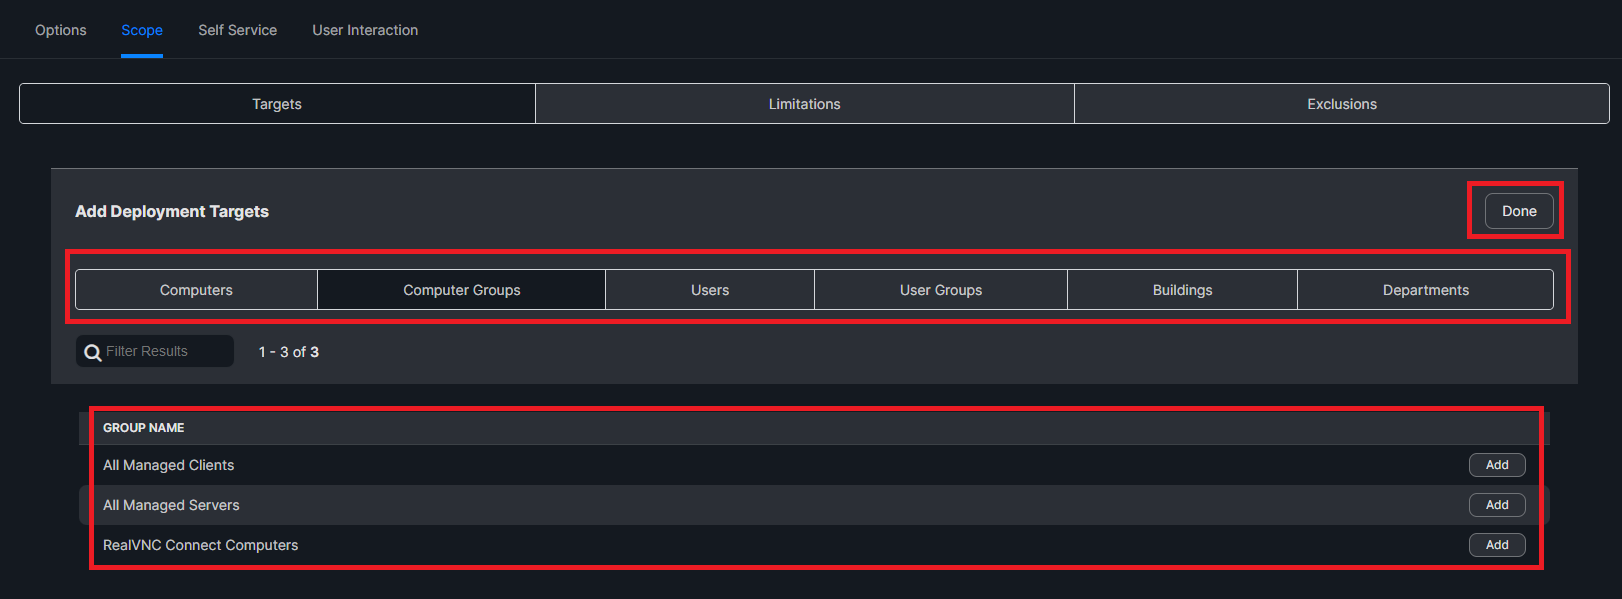Choose the Computer Groups target type
The image size is (1622, 599).
click(461, 290)
